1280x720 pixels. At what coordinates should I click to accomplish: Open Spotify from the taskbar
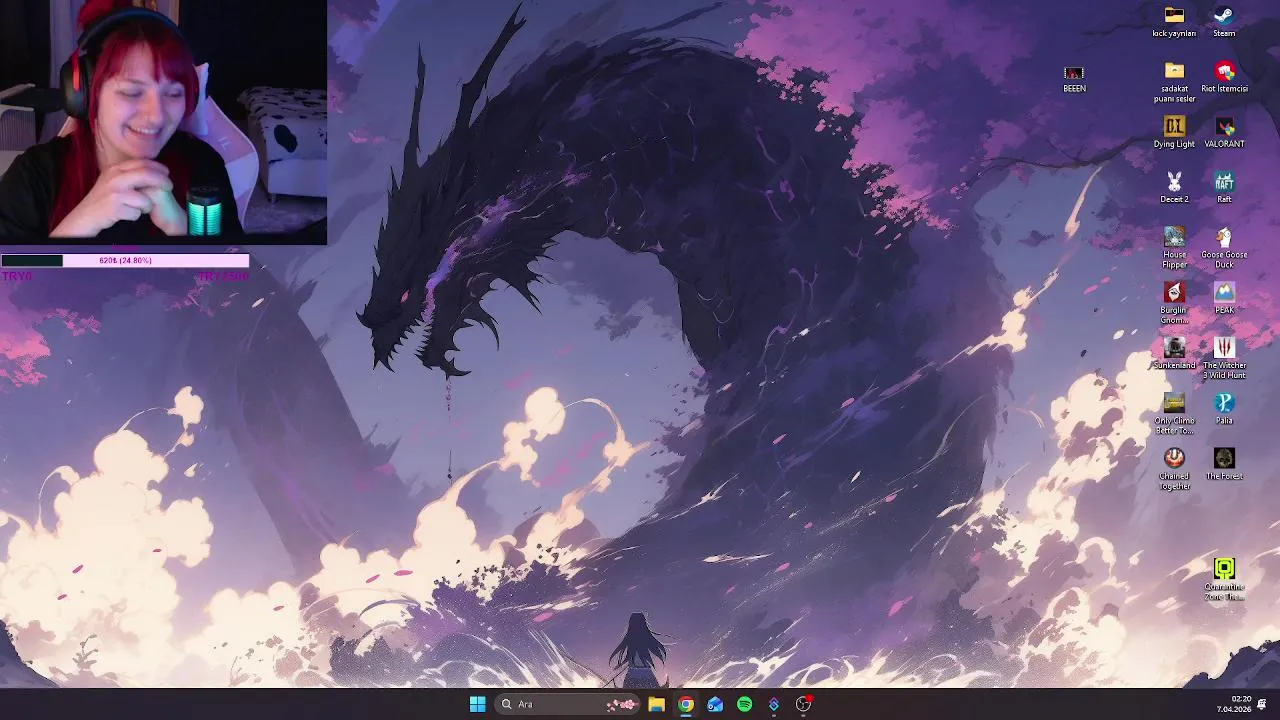pos(744,704)
